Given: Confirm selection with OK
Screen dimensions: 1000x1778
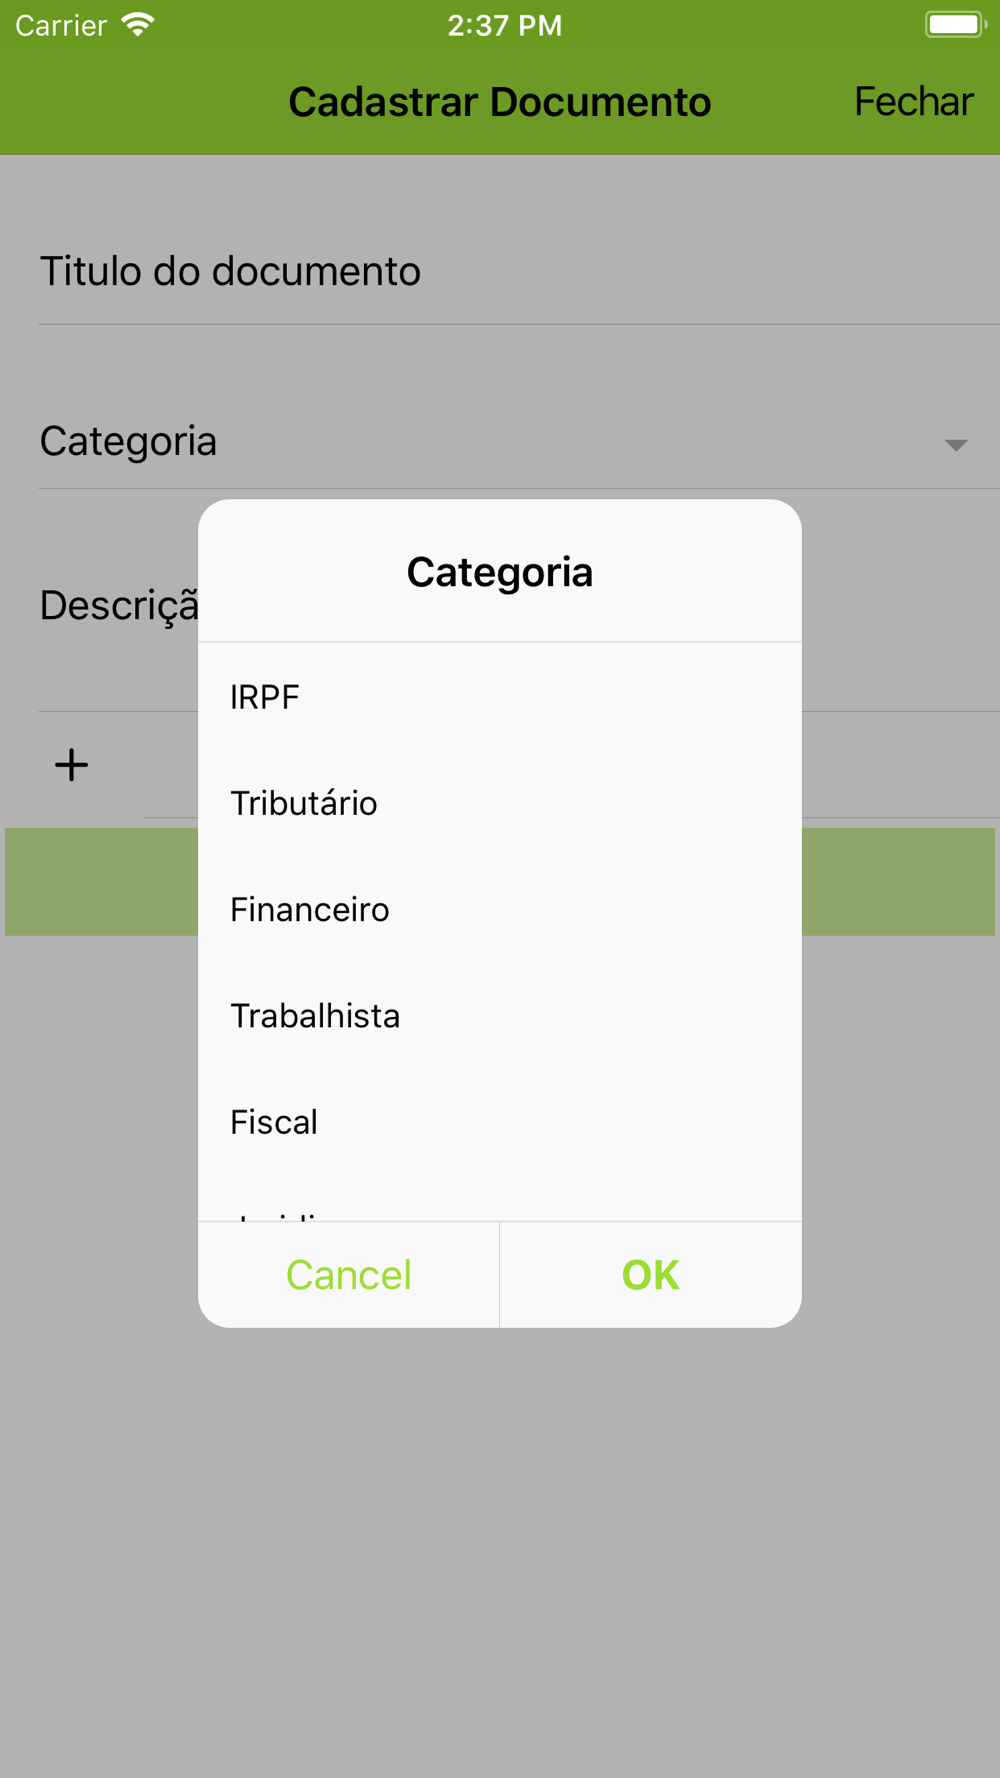Looking at the screenshot, I should pyautogui.click(x=651, y=1275).
